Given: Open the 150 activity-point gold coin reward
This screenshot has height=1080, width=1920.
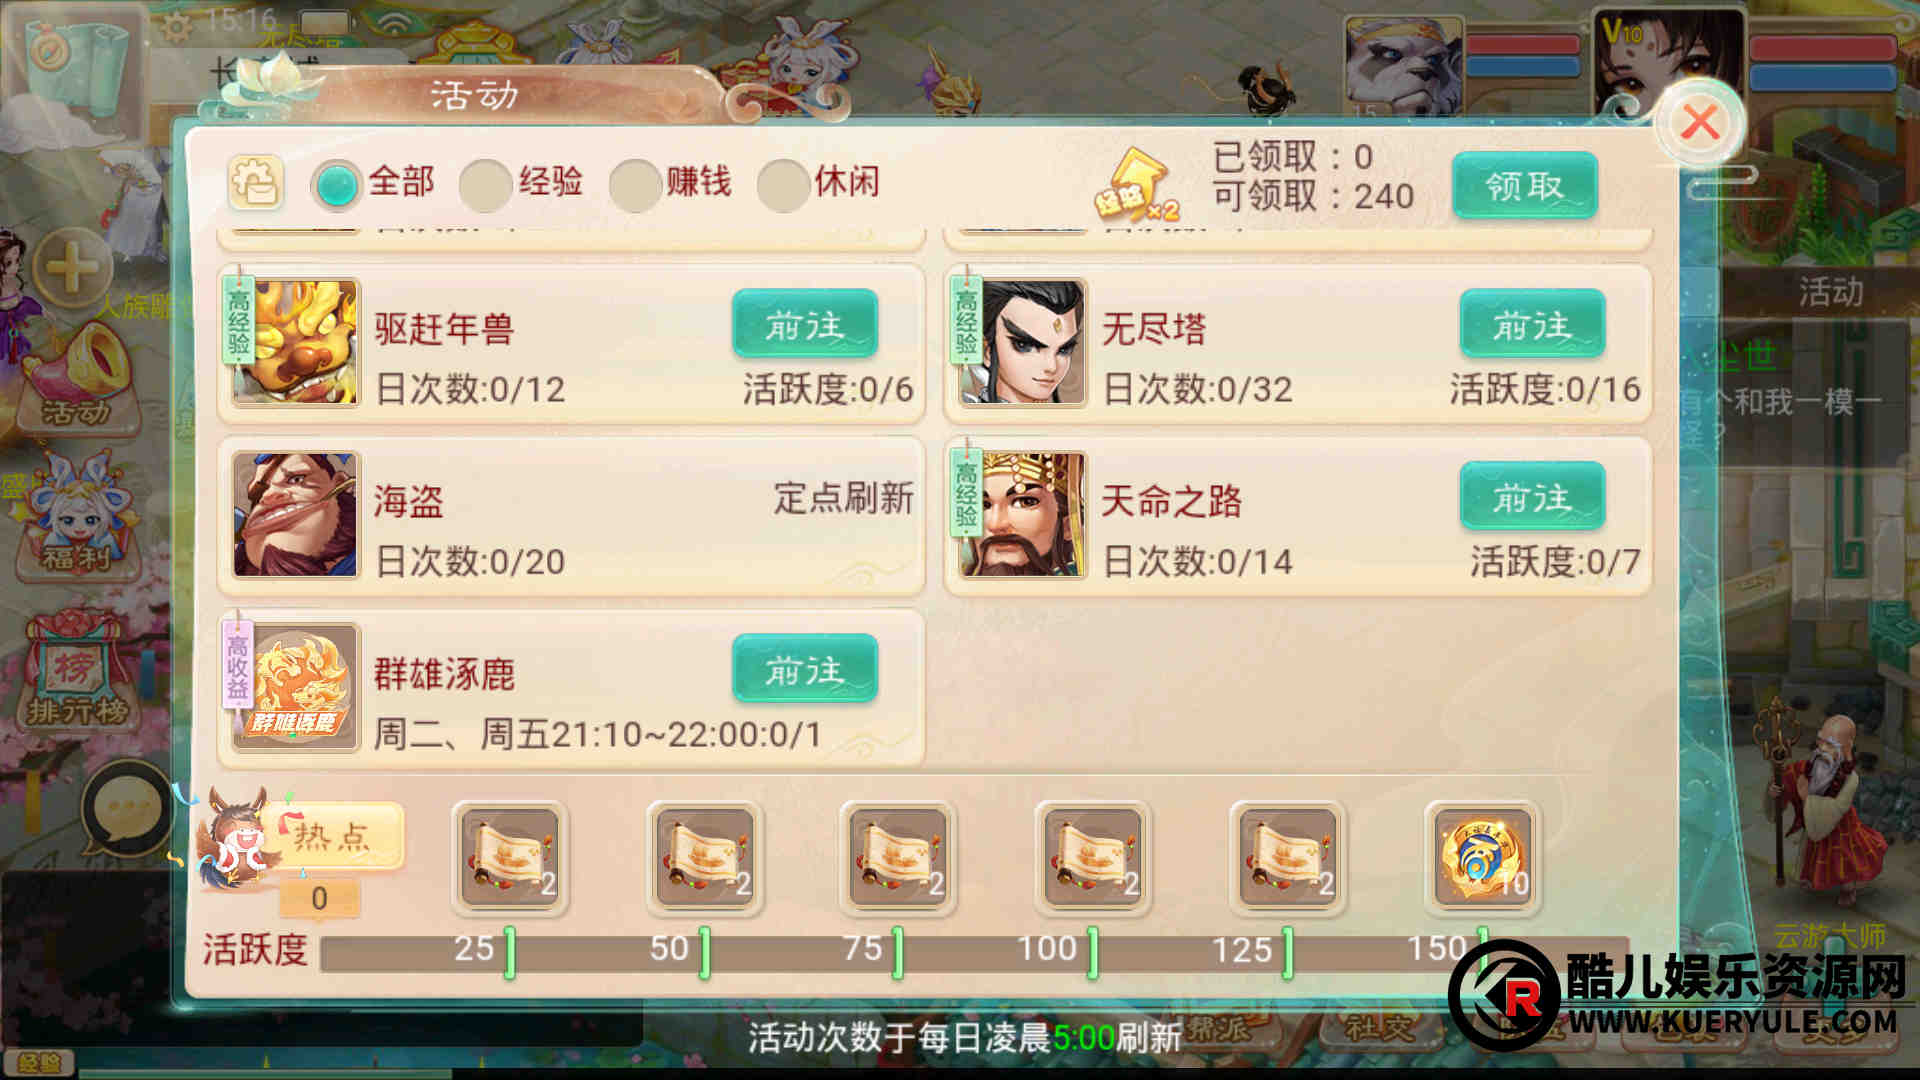Looking at the screenshot, I should [x=1482, y=858].
